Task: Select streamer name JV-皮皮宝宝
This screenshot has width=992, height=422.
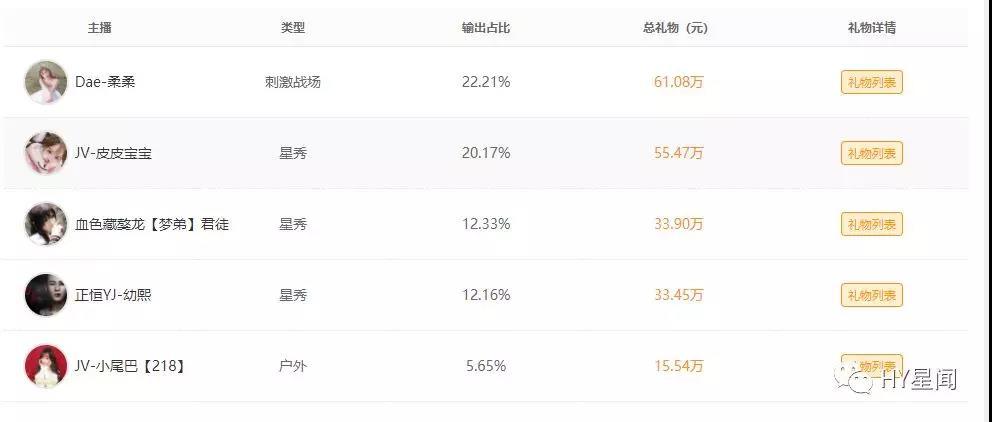Action: pyautogui.click(x=114, y=153)
